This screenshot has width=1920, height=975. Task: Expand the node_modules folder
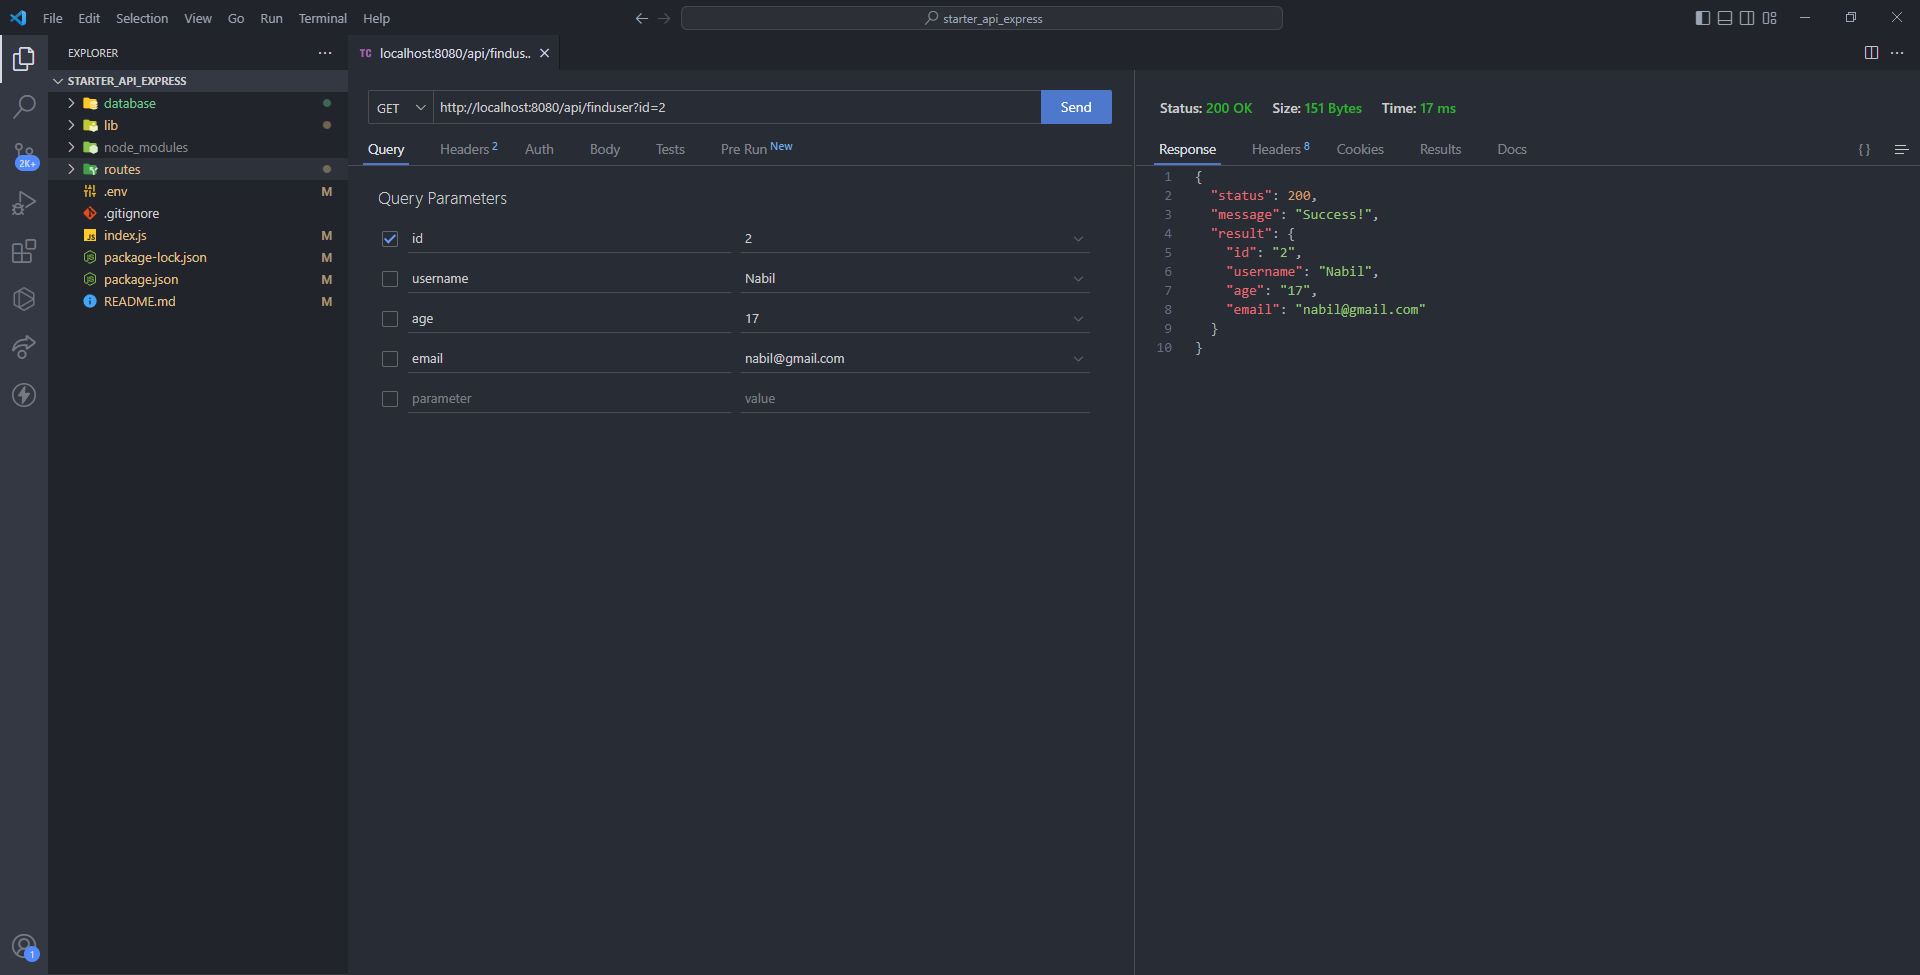(x=198, y=147)
